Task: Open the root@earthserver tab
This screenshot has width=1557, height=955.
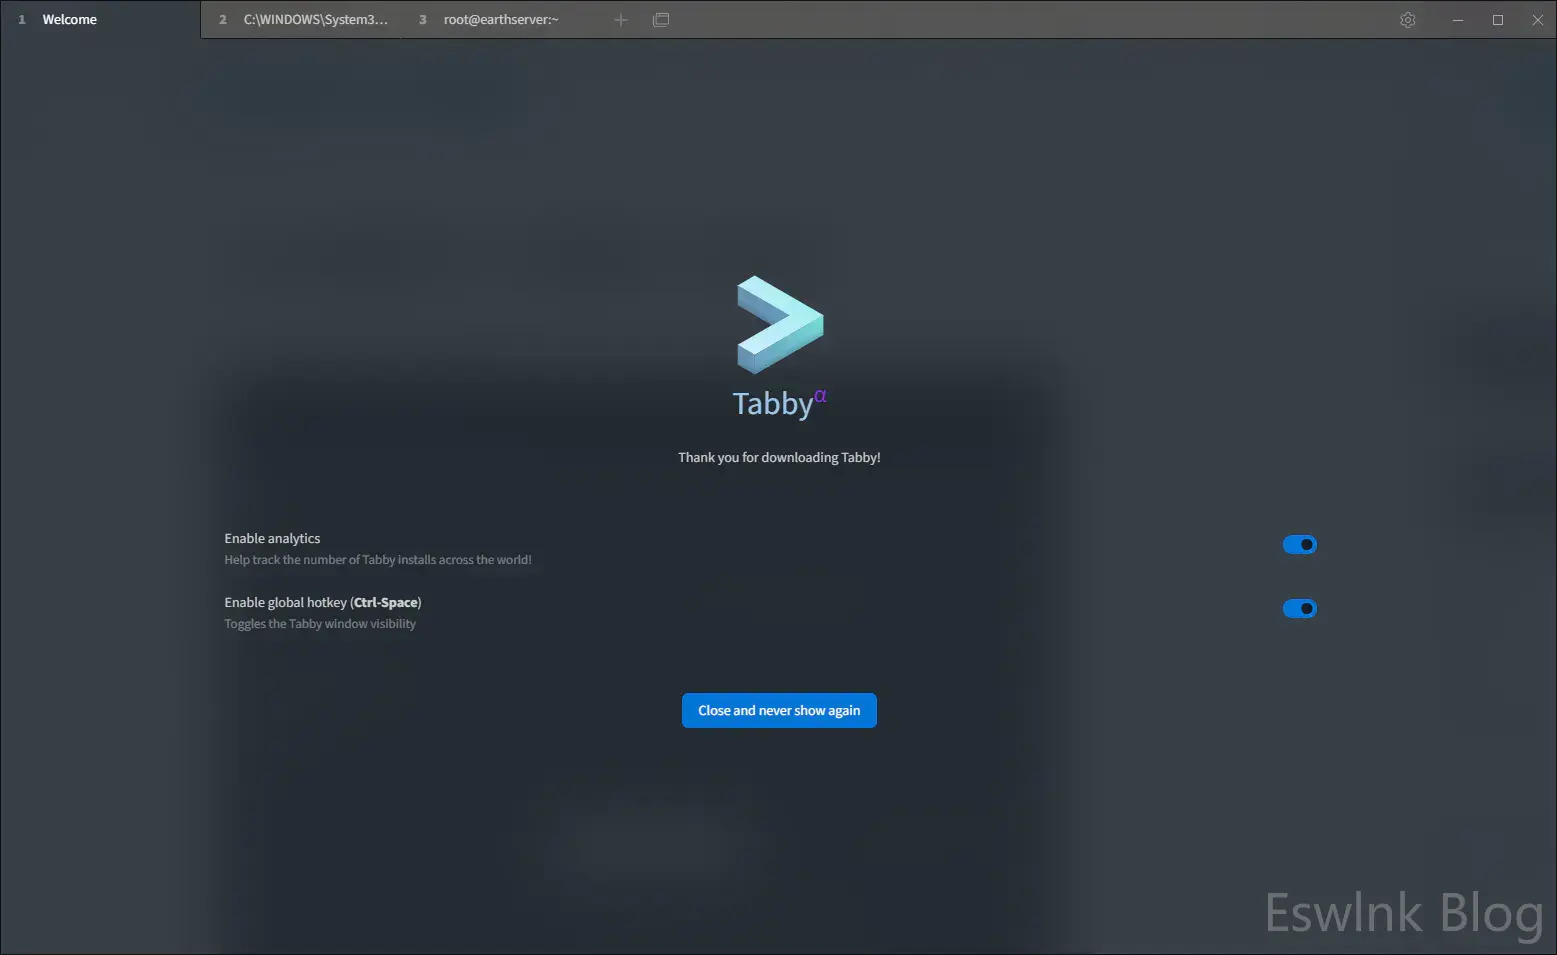Action: coord(501,20)
